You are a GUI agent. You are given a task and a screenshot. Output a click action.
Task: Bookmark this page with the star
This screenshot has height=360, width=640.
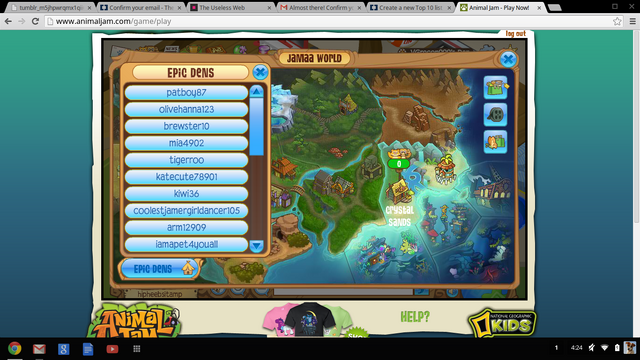pyautogui.click(x=617, y=21)
